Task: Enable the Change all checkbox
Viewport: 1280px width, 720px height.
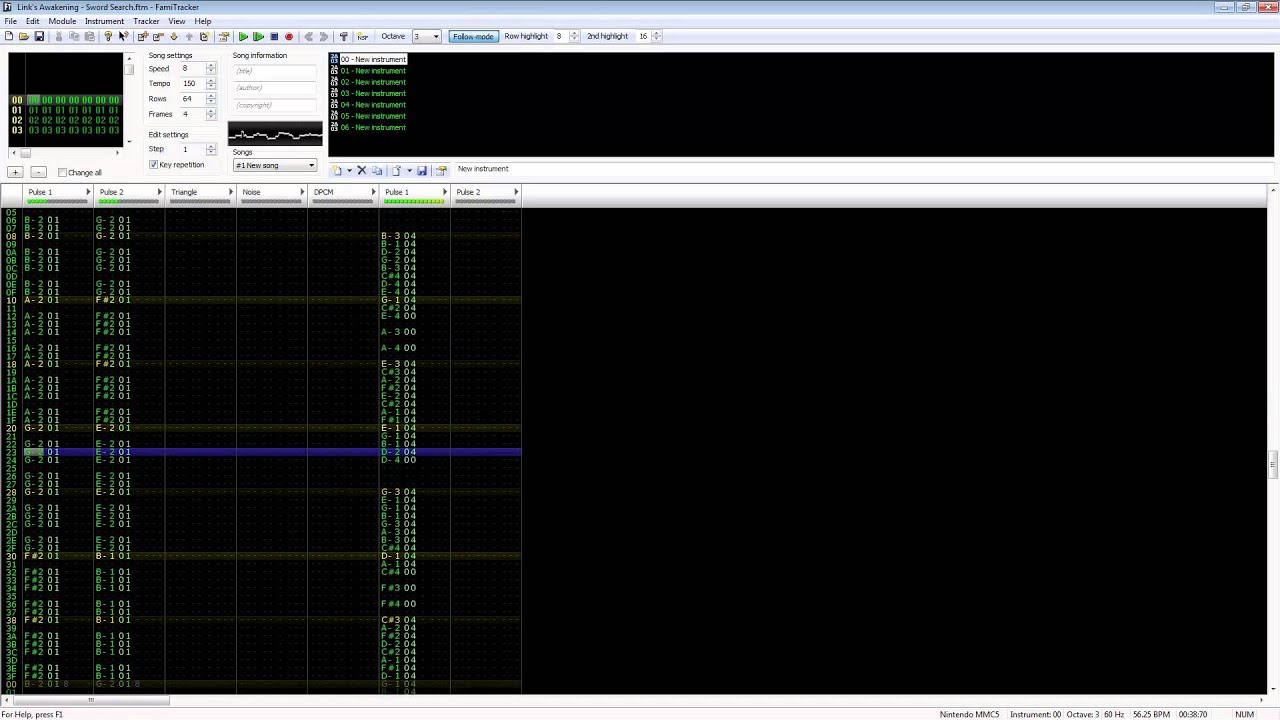Action: tap(63, 173)
